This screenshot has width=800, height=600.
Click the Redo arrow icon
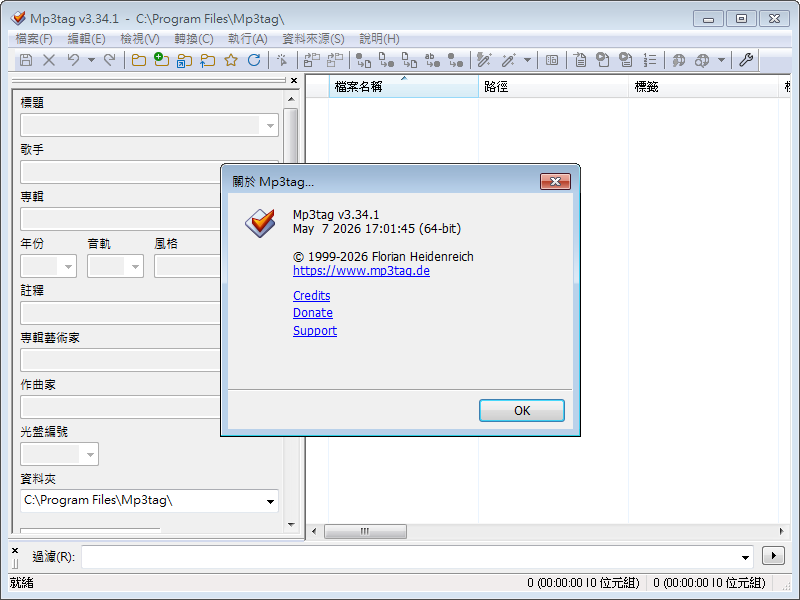point(109,60)
